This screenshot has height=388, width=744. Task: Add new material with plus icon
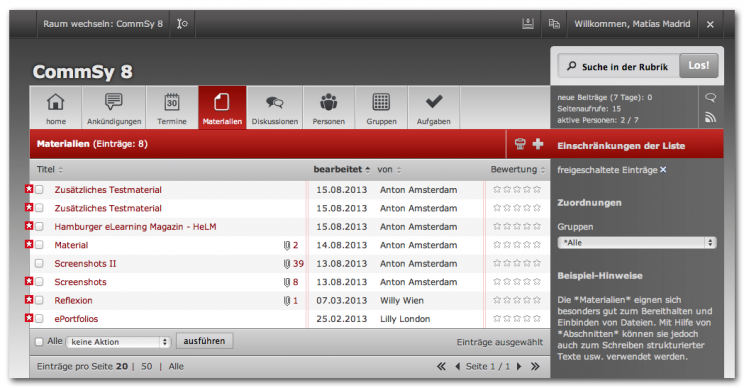tap(538, 144)
